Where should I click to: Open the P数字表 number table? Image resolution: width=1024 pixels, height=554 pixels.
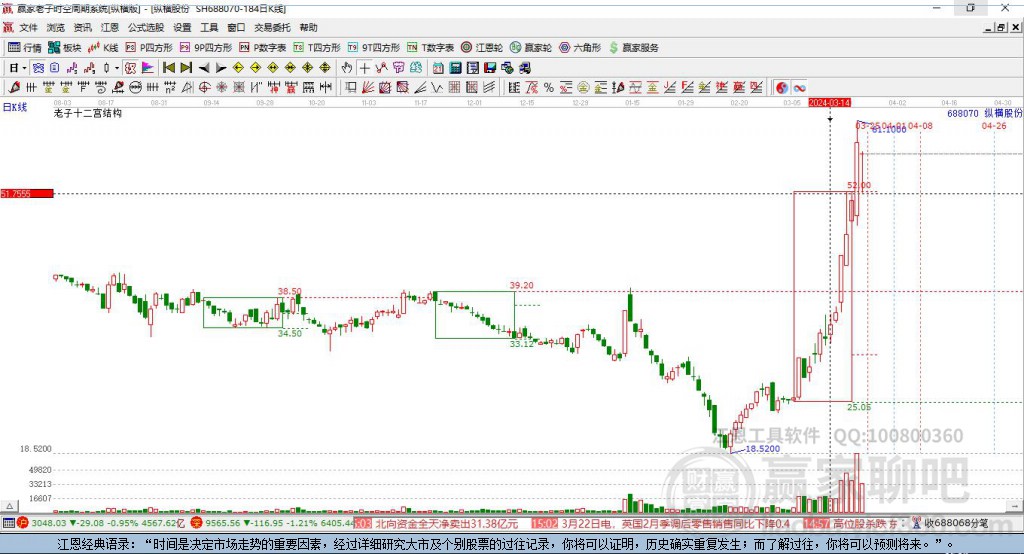click(263, 48)
